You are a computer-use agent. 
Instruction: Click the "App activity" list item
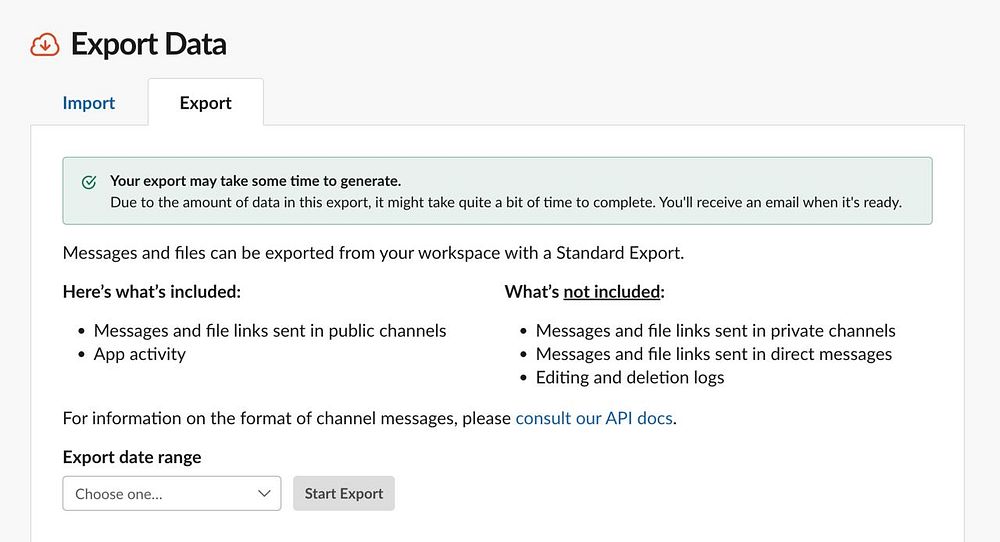(140, 354)
